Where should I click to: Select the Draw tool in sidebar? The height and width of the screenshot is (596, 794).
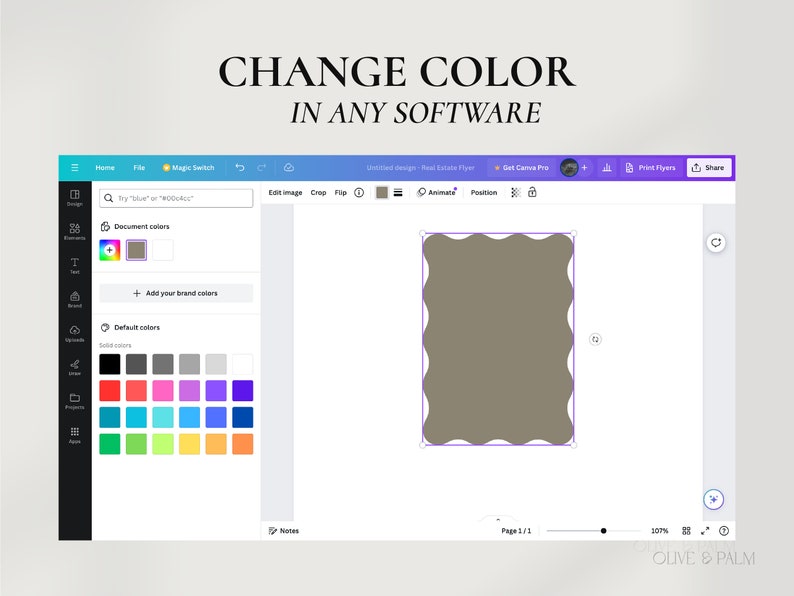(74, 367)
